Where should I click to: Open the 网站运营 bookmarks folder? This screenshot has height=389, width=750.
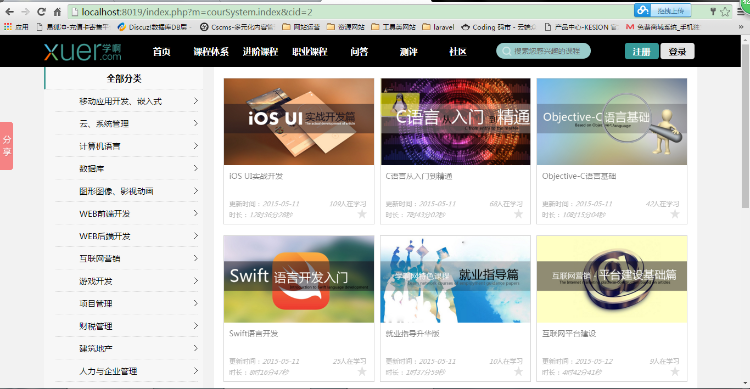pos(301,27)
